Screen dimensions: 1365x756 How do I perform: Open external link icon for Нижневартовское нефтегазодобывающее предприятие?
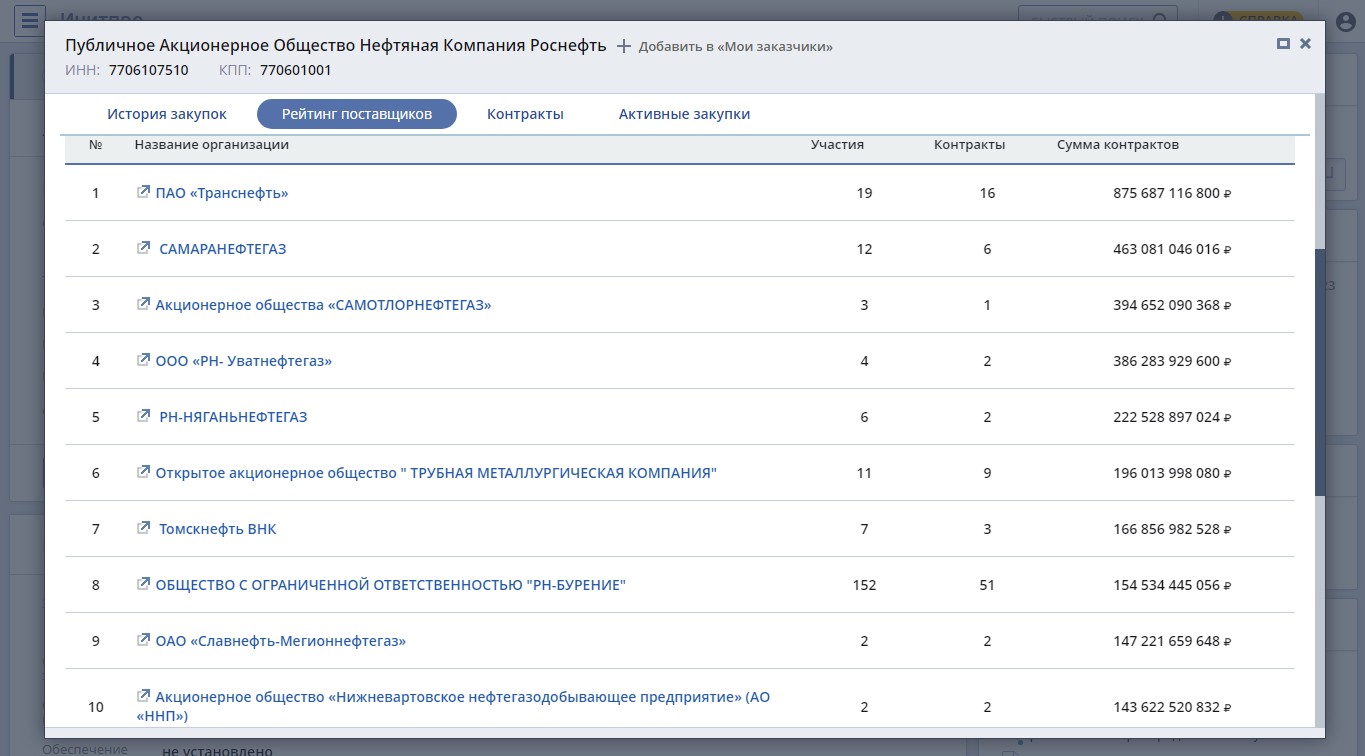pyautogui.click(x=143, y=696)
